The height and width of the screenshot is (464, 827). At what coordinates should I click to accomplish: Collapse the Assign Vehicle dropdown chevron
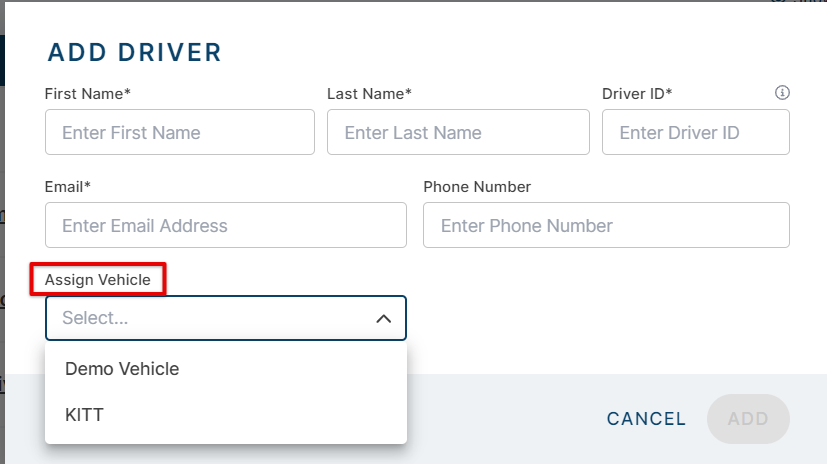click(x=383, y=319)
